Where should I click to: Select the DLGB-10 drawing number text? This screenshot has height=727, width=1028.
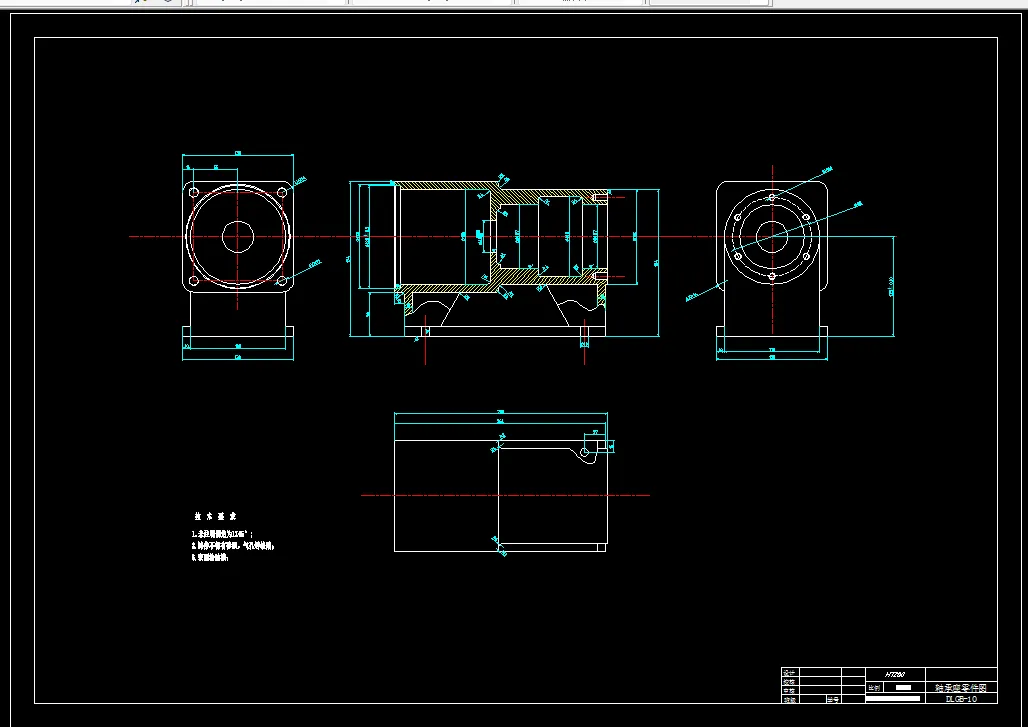coord(960,699)
